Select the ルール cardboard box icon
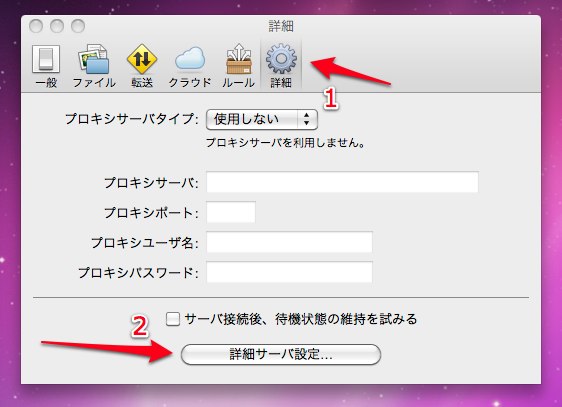This screenshot has height=407, width=562. click(239, 59)
